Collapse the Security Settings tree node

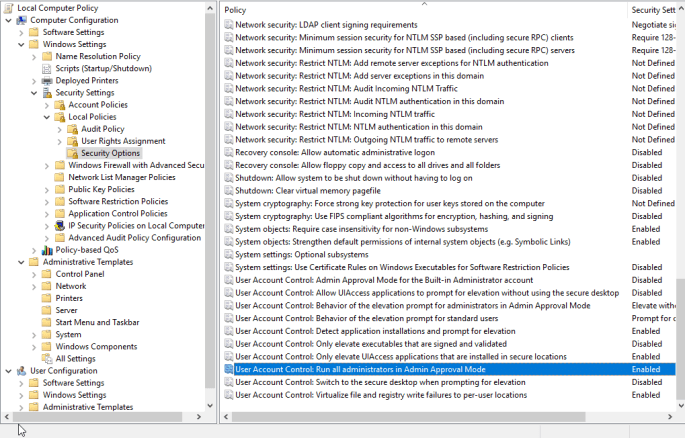pos(34,93)
